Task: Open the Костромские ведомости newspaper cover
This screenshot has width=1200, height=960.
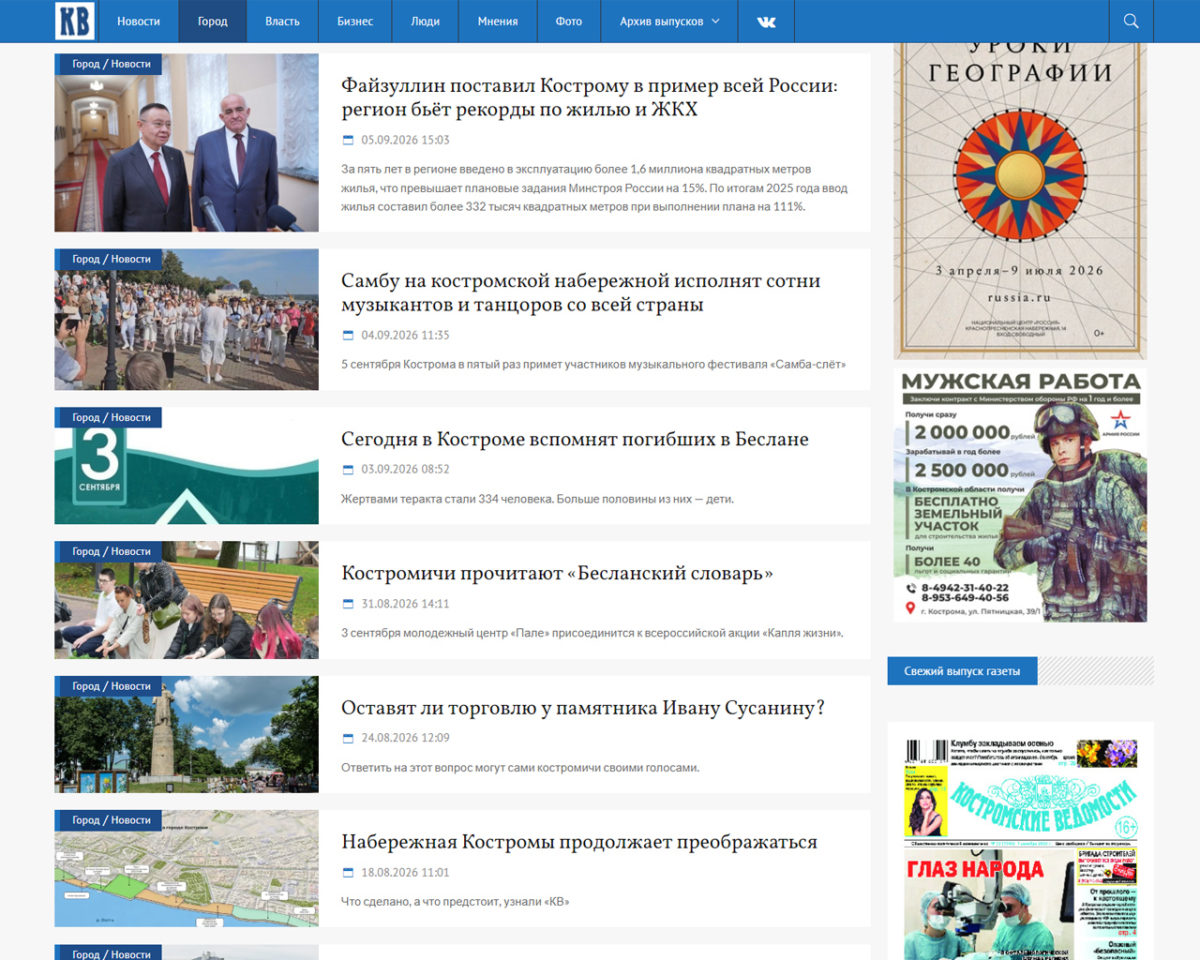Action: [x=1020, y=848]
